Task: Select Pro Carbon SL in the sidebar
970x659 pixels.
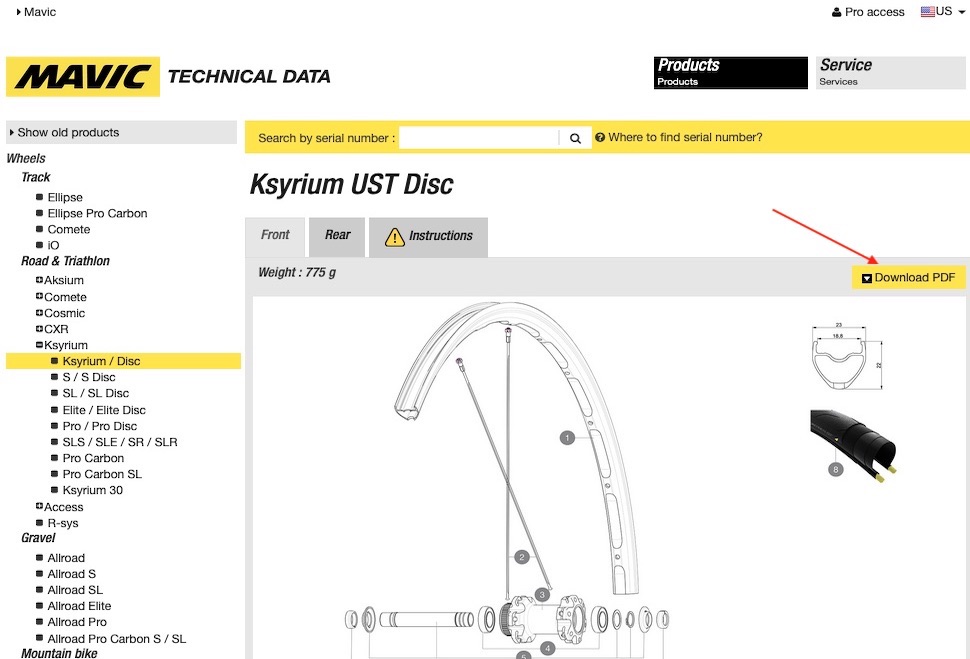Action: (x=102, y=474)
